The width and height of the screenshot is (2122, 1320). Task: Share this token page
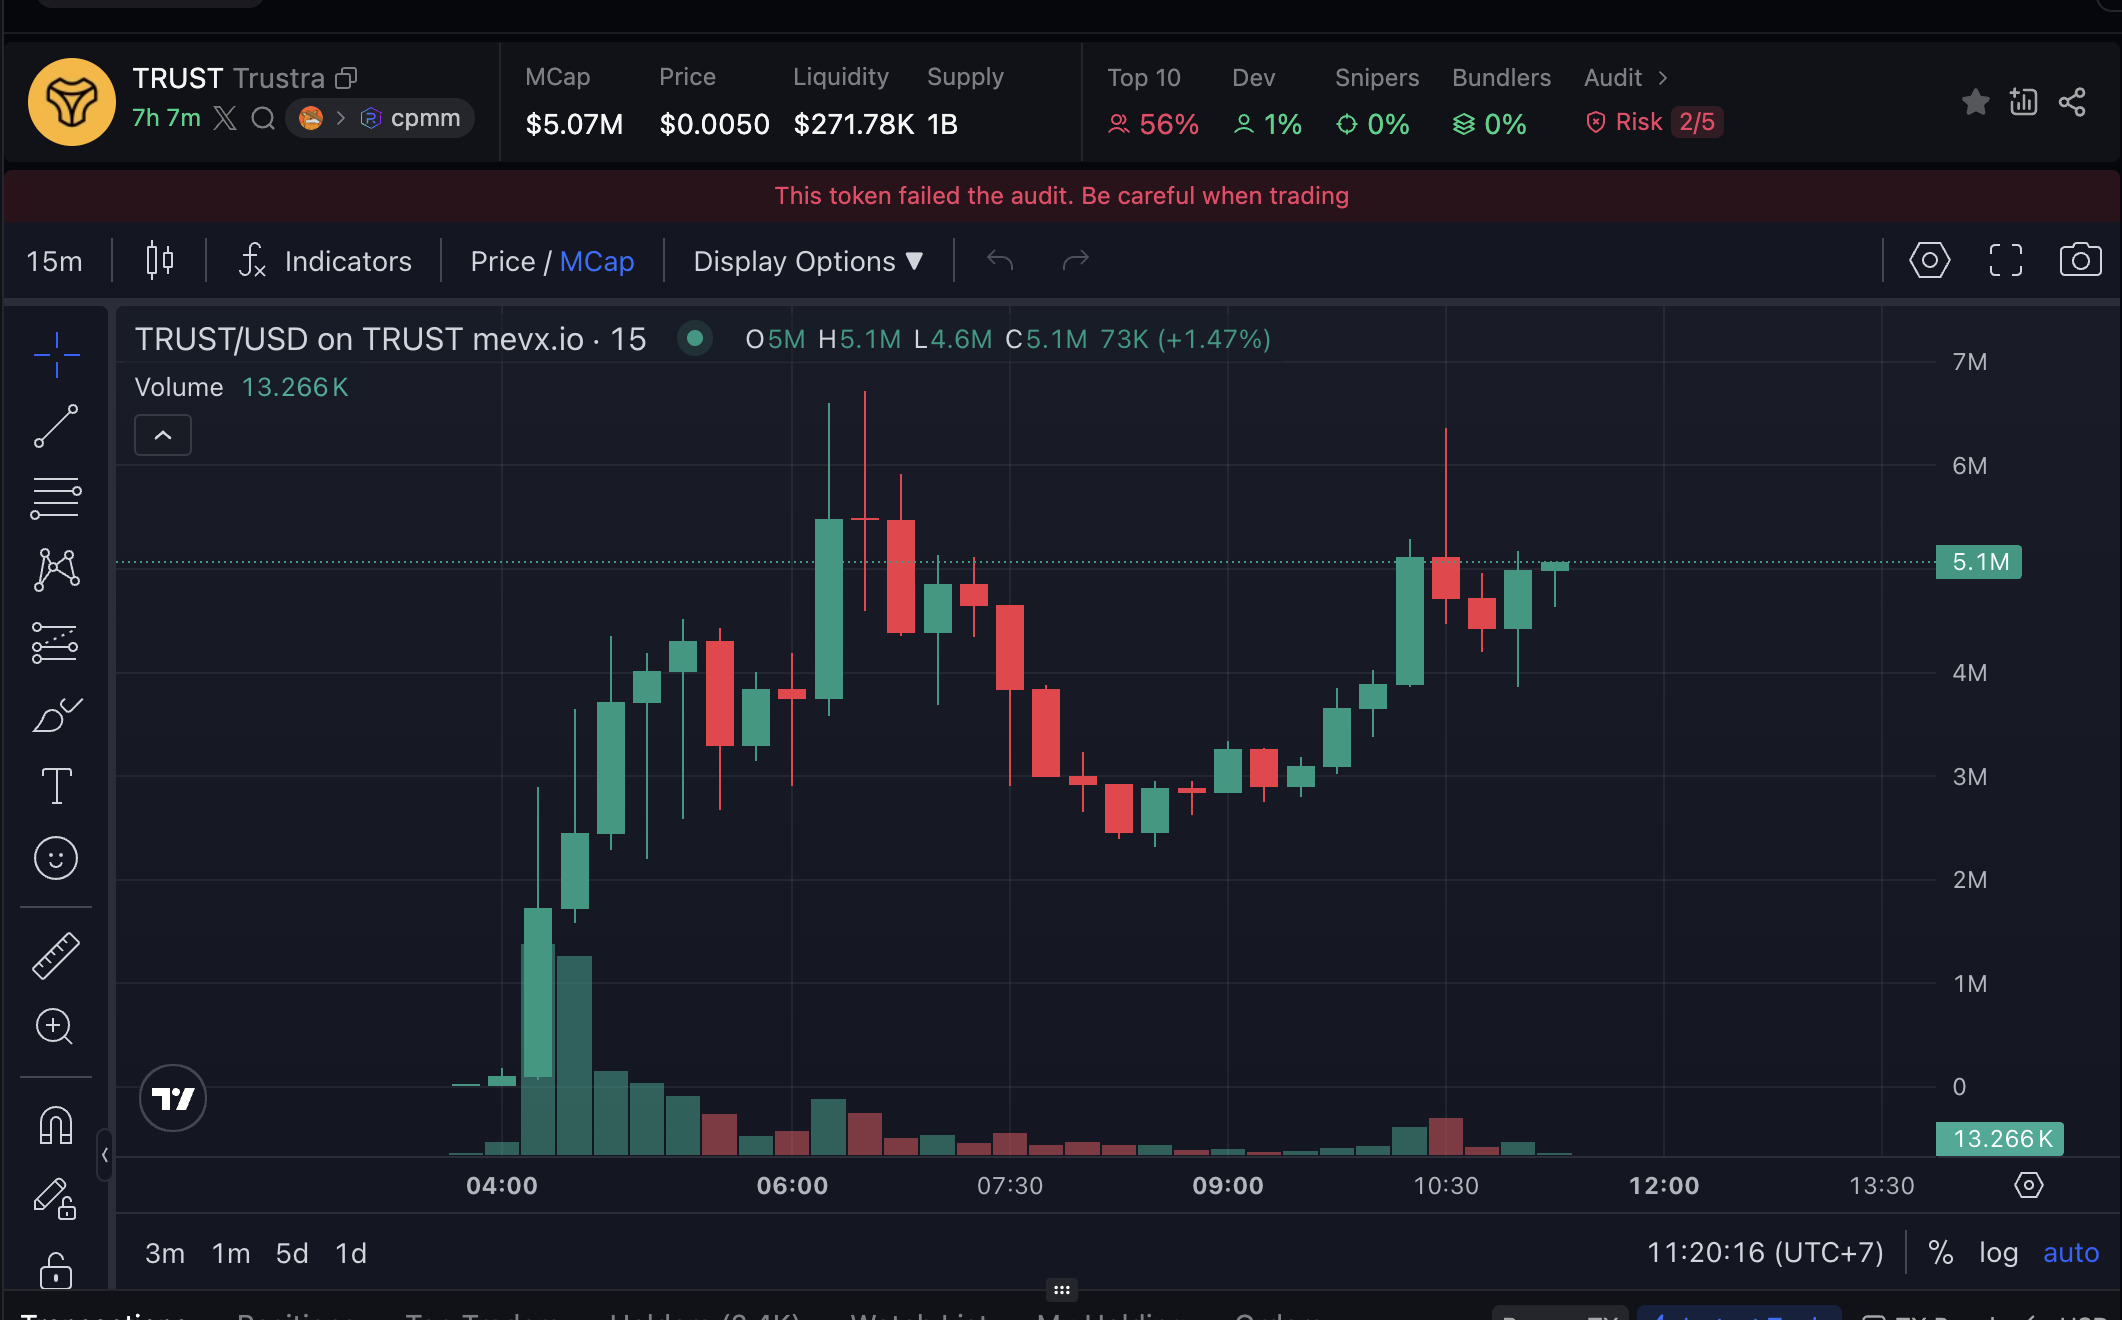2072,102
